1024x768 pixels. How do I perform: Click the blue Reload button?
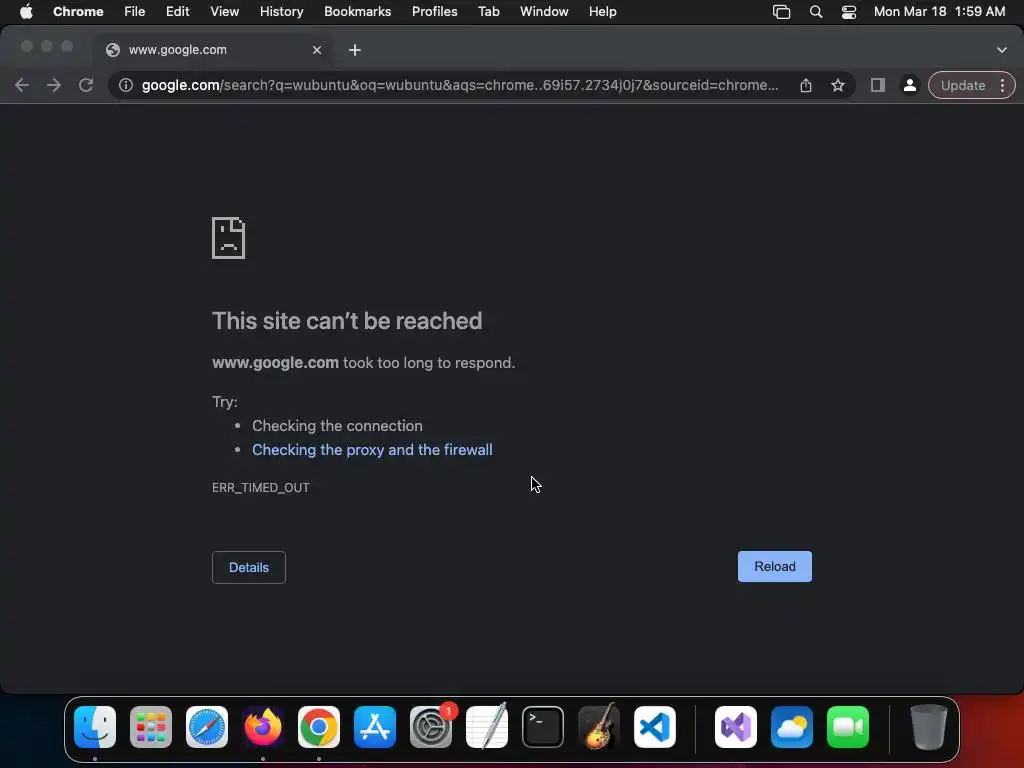point(775,566)
